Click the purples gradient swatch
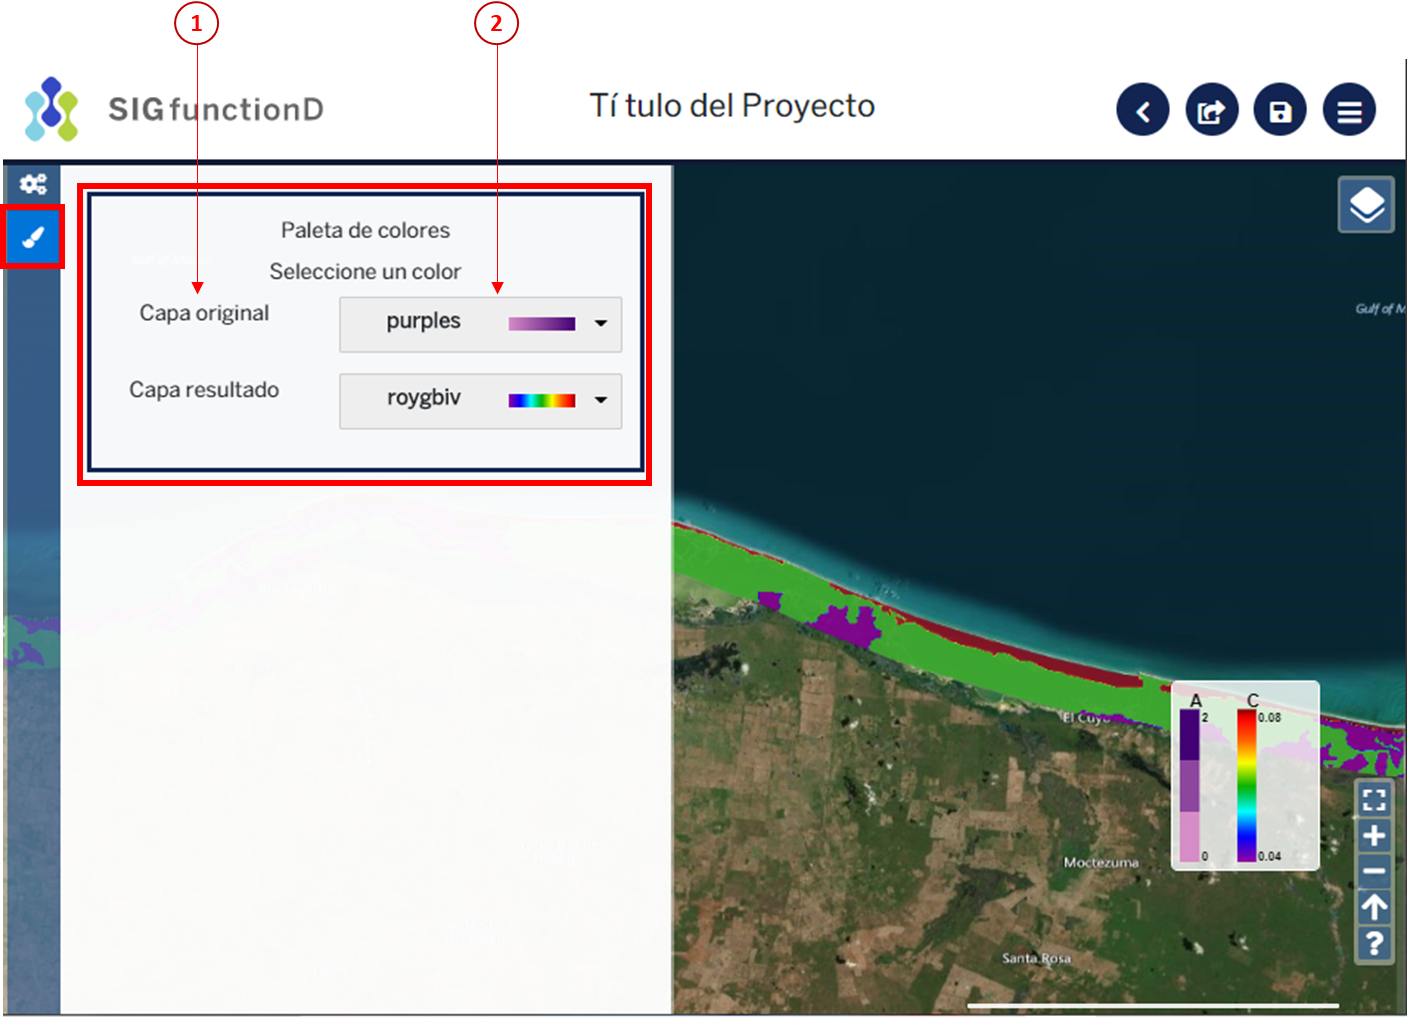This screenshot has width=1407, height=1017. tap(542, 323)
